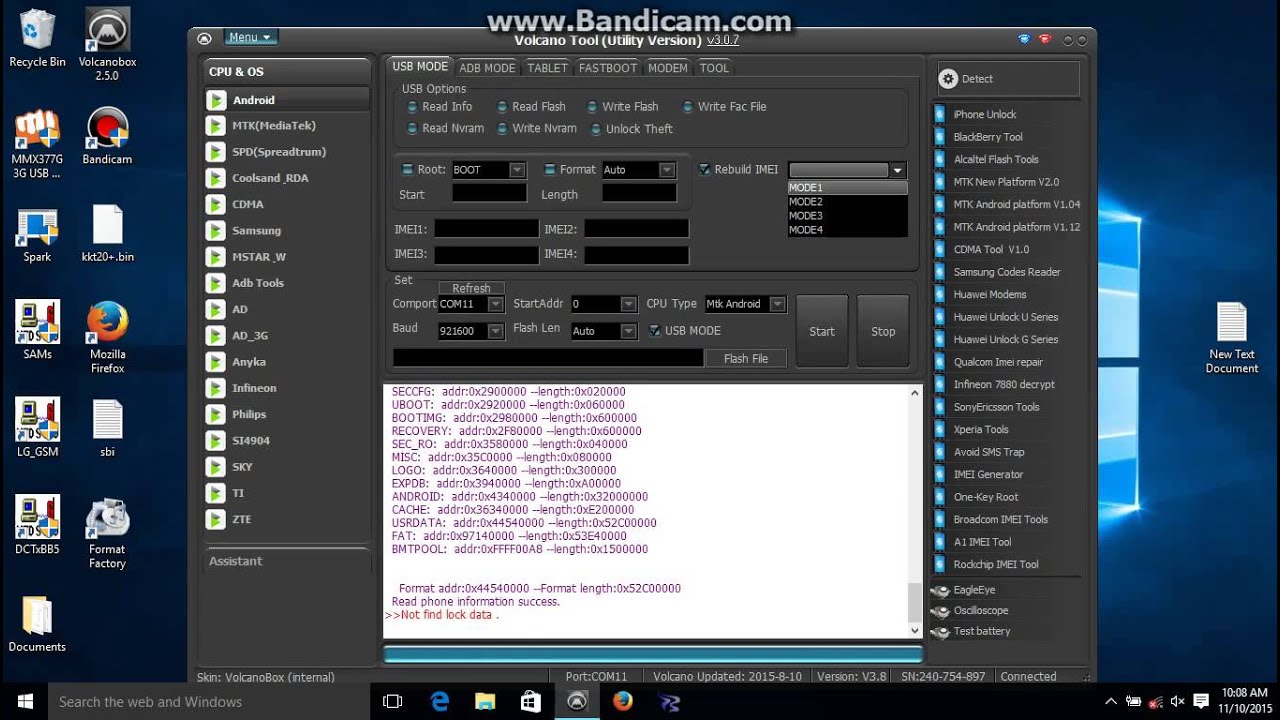
Task: Click the ZTE arrow icon
Action: [215, 519]
